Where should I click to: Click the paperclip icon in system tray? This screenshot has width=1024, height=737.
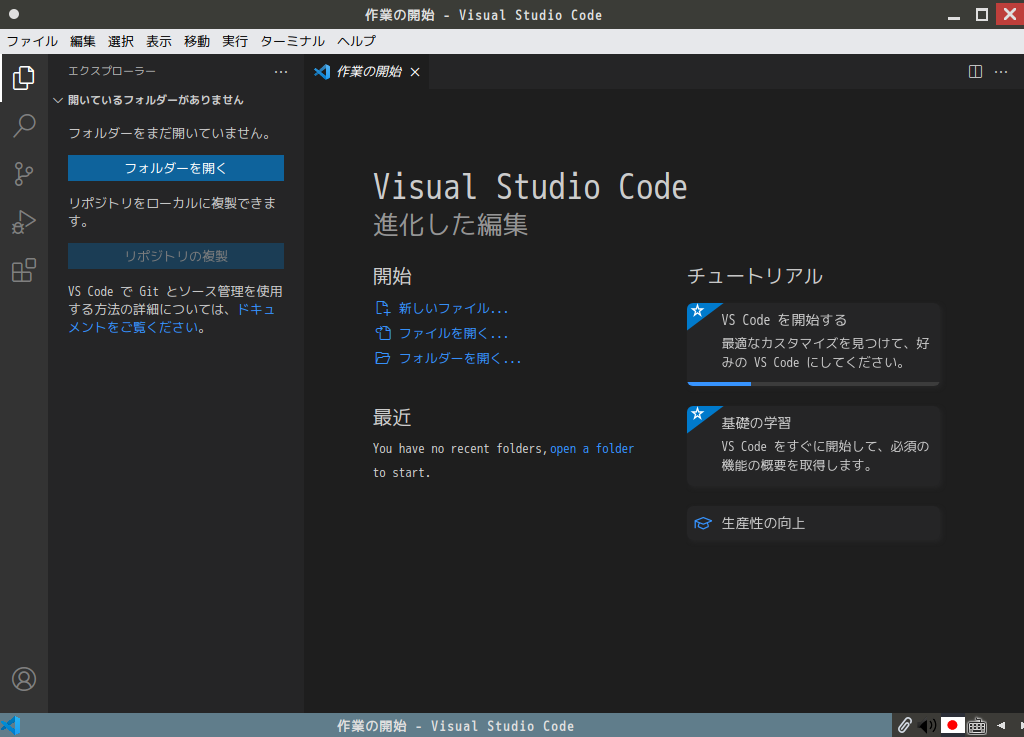click(904, 725)
